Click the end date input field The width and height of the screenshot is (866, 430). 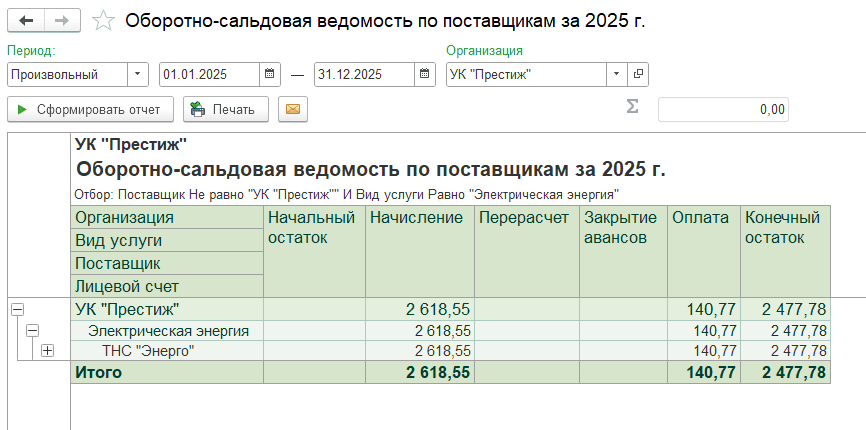[363, 74]
